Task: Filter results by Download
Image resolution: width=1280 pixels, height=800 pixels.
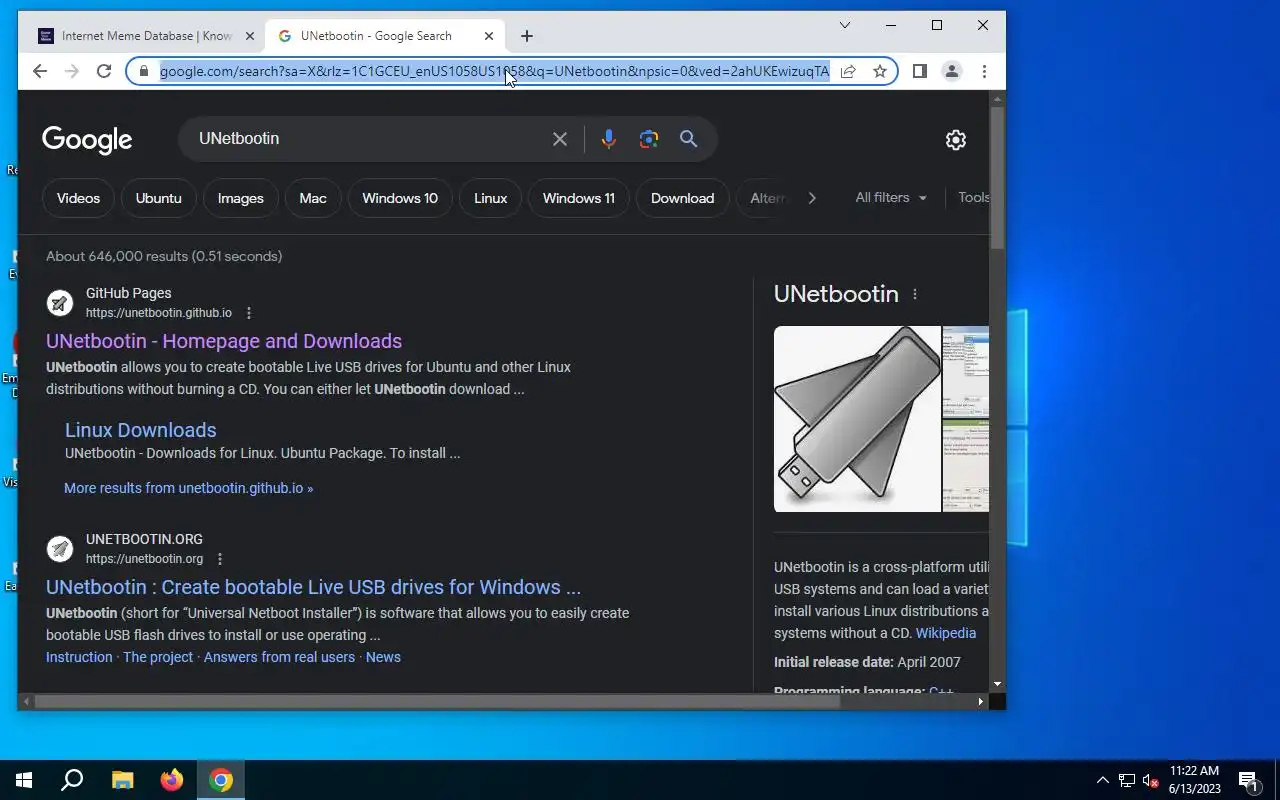Action: [682, 198]
